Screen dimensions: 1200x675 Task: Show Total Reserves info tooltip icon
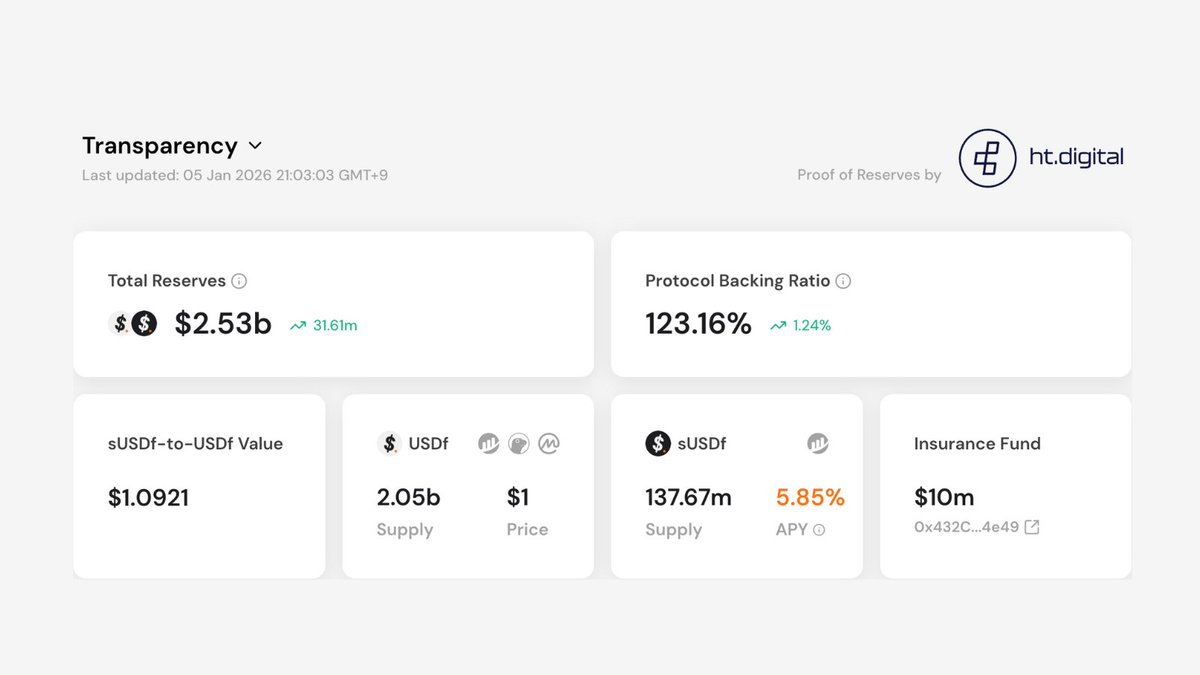point(239,281)
